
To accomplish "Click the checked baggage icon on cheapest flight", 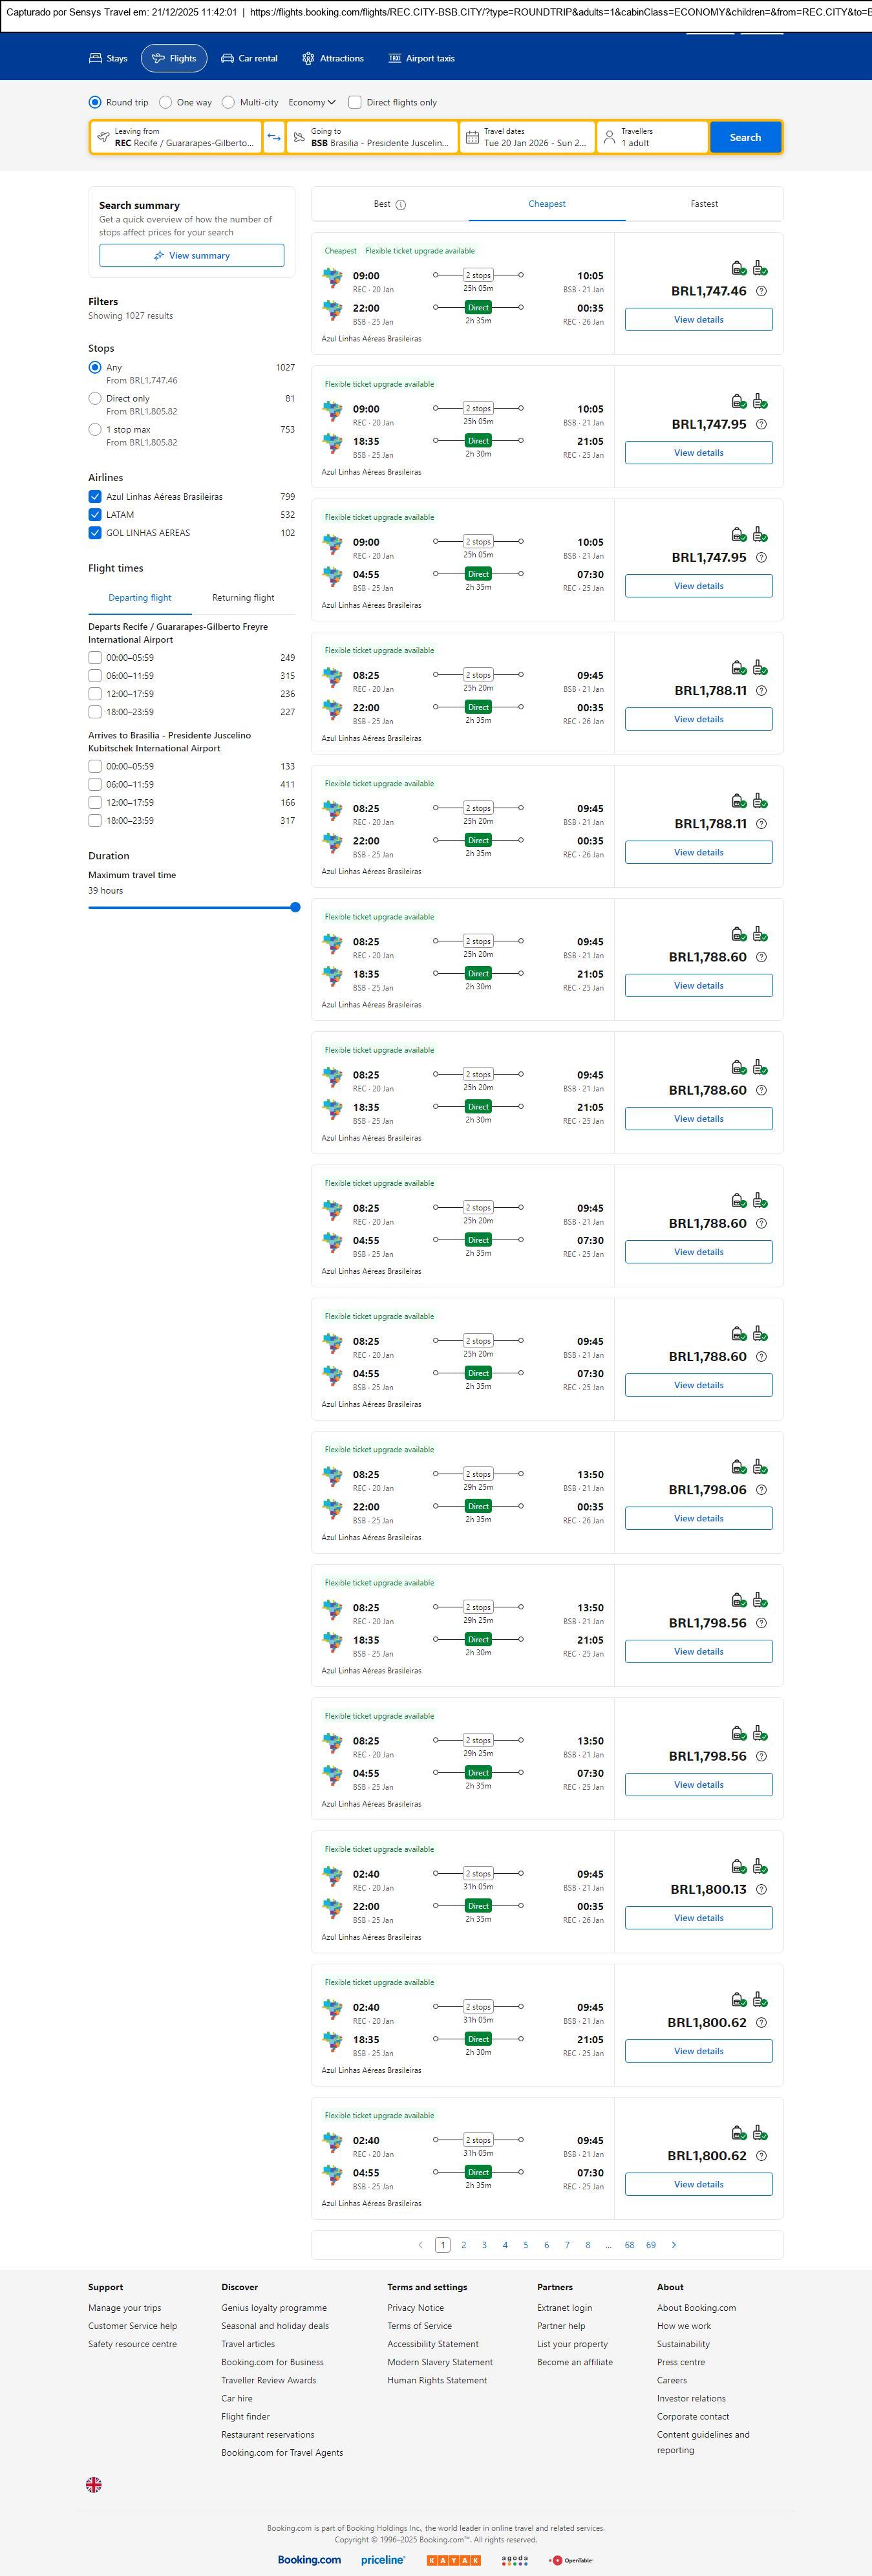I will click(x=760, y=268).
